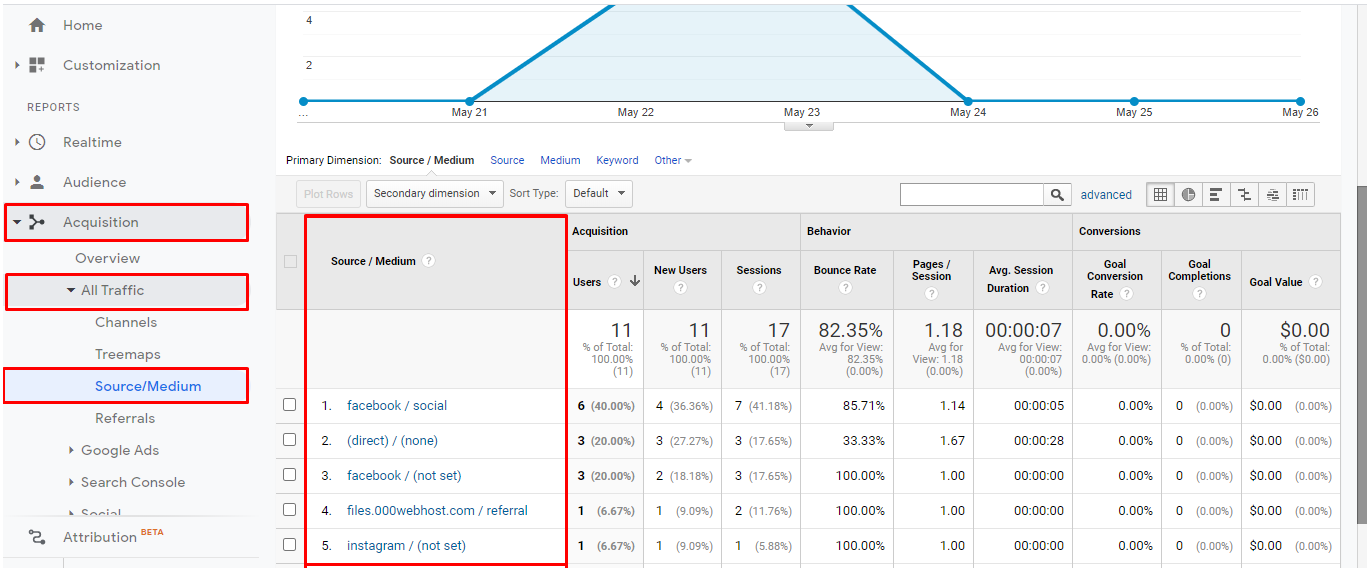This screenshot has width=1367, height=568.
Task: Switch to the Data table view icon
Action: (1160, 195)
